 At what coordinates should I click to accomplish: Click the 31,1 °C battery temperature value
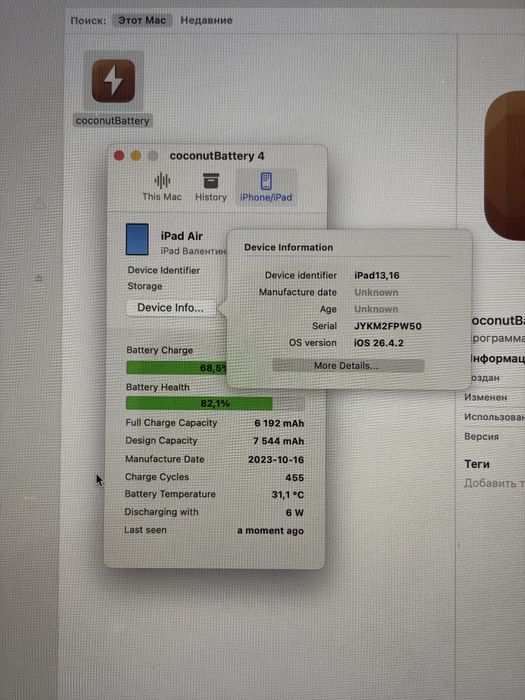pos(288,495)
